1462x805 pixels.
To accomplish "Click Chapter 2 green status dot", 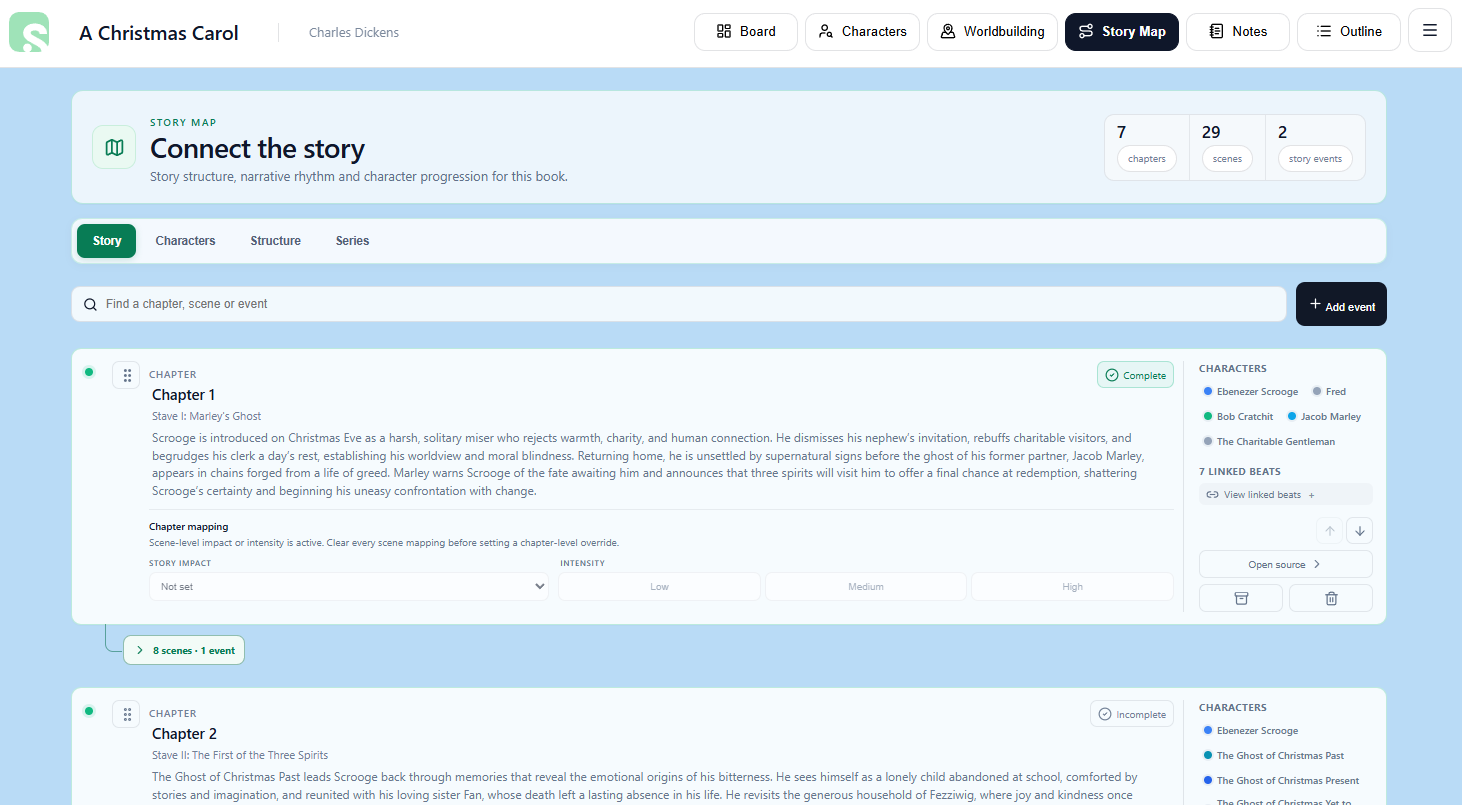I will (89, 711).
